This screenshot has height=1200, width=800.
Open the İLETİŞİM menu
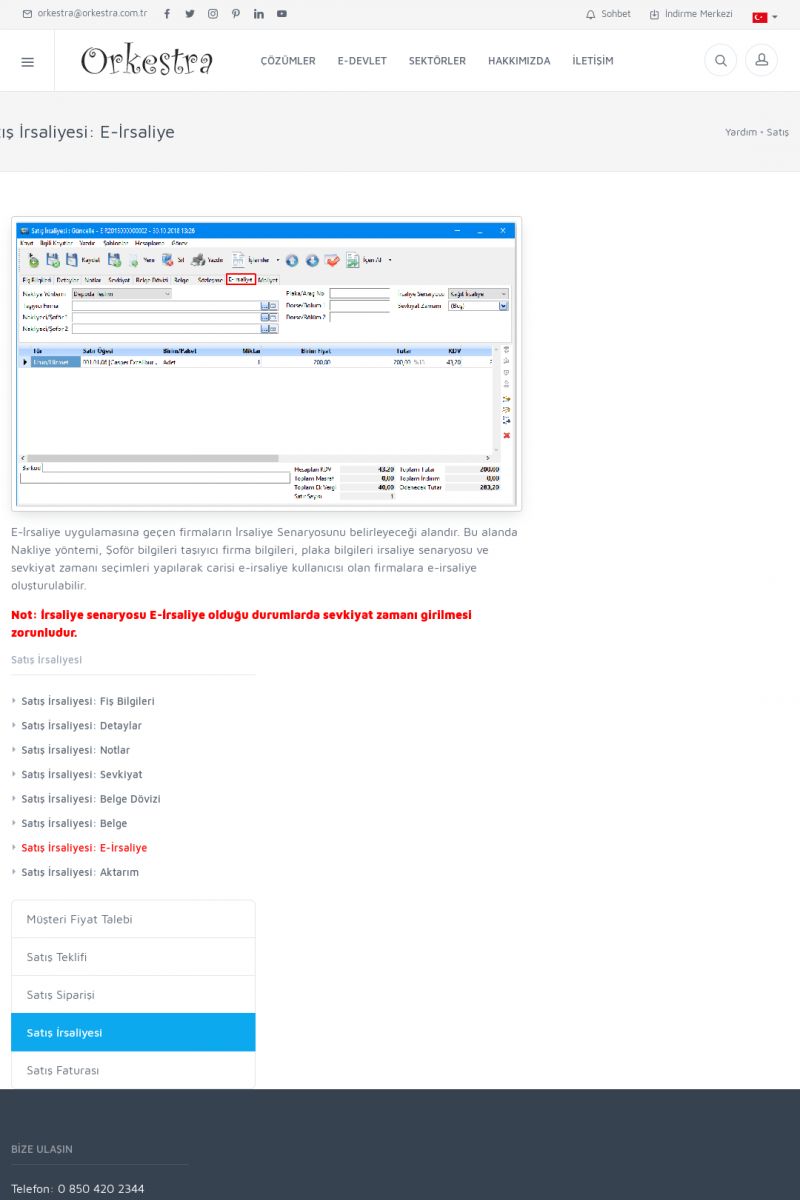[593, 61]
